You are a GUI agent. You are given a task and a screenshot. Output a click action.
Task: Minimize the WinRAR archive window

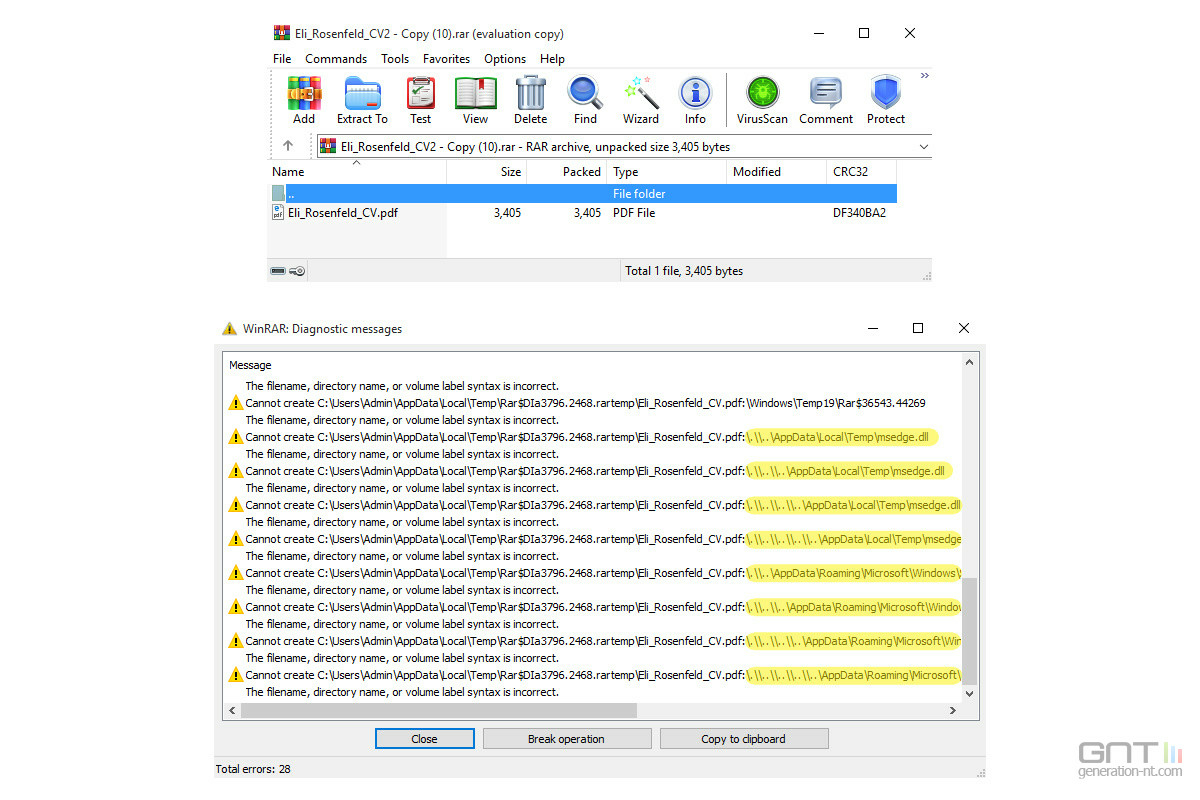point(818,33)
